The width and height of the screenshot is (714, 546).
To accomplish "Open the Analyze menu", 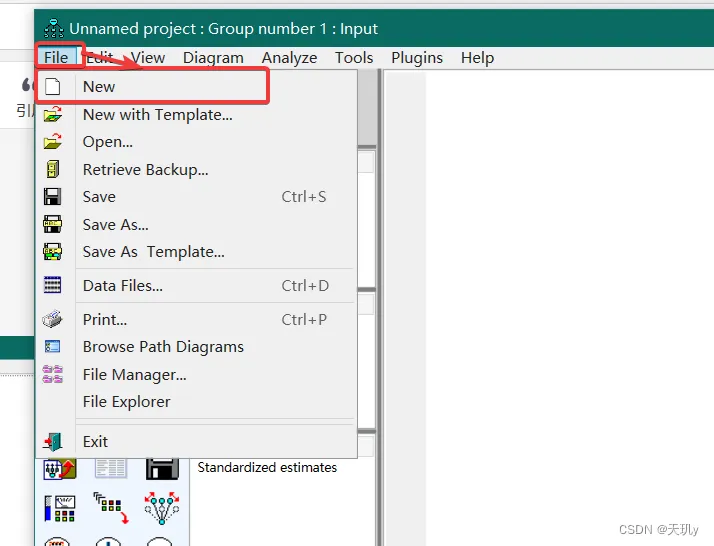I will pos(289,58).
